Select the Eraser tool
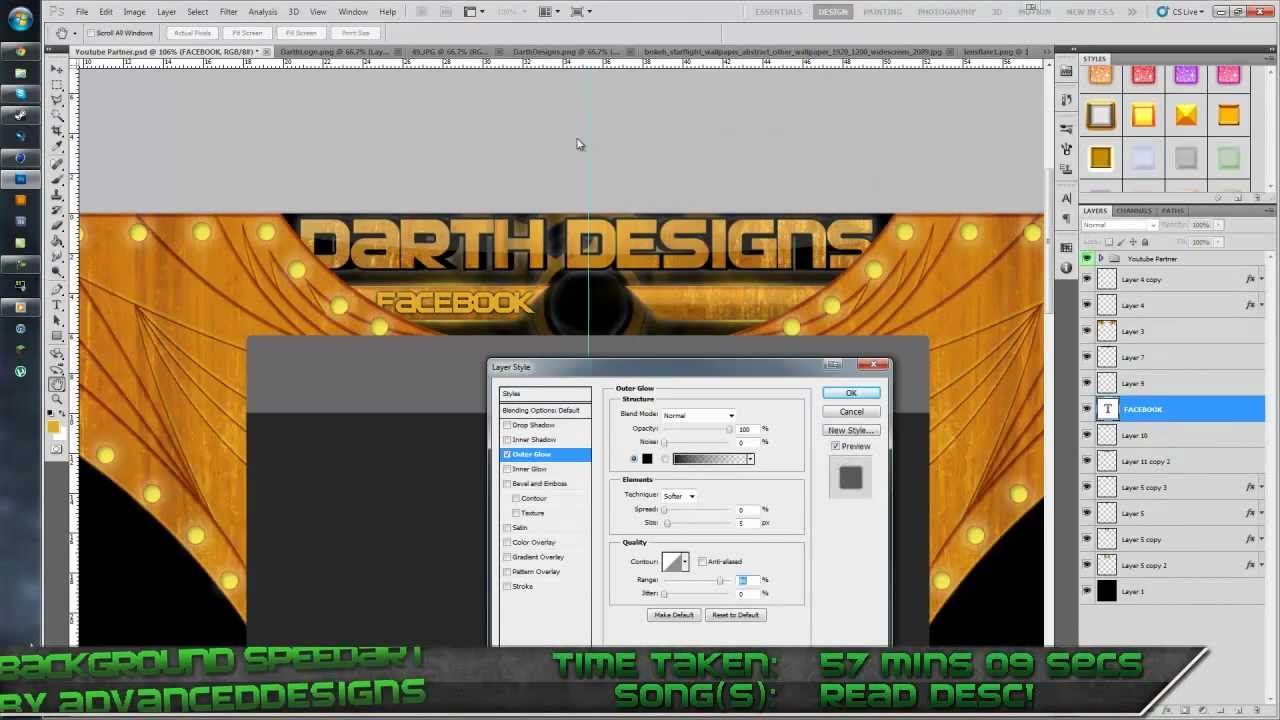Viewport: 1280px width, 720px height. (x=57, y=226)
